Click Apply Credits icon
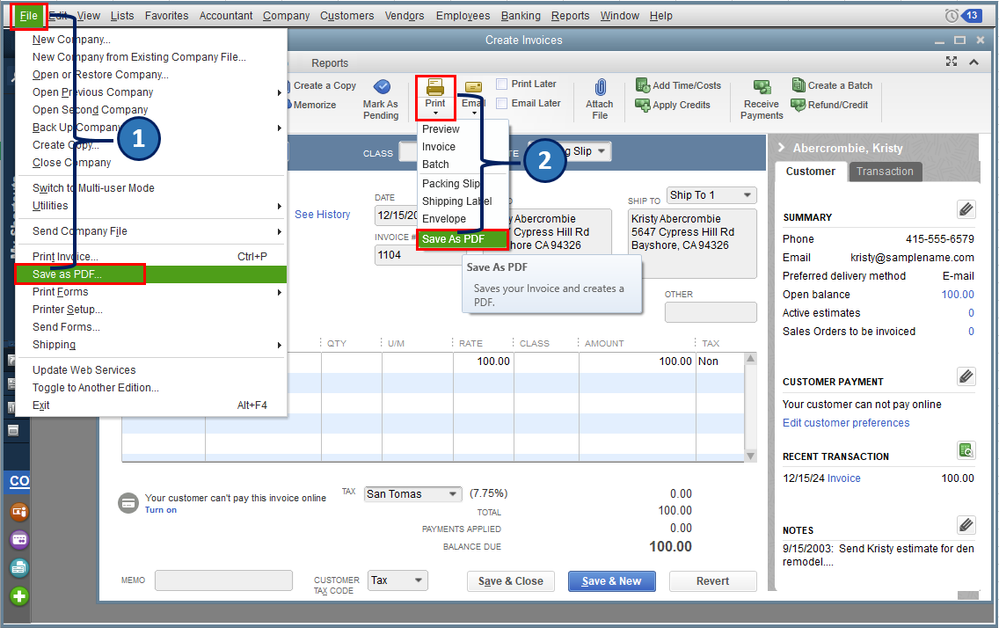The image size is (999, 628). tap(642, 104)
